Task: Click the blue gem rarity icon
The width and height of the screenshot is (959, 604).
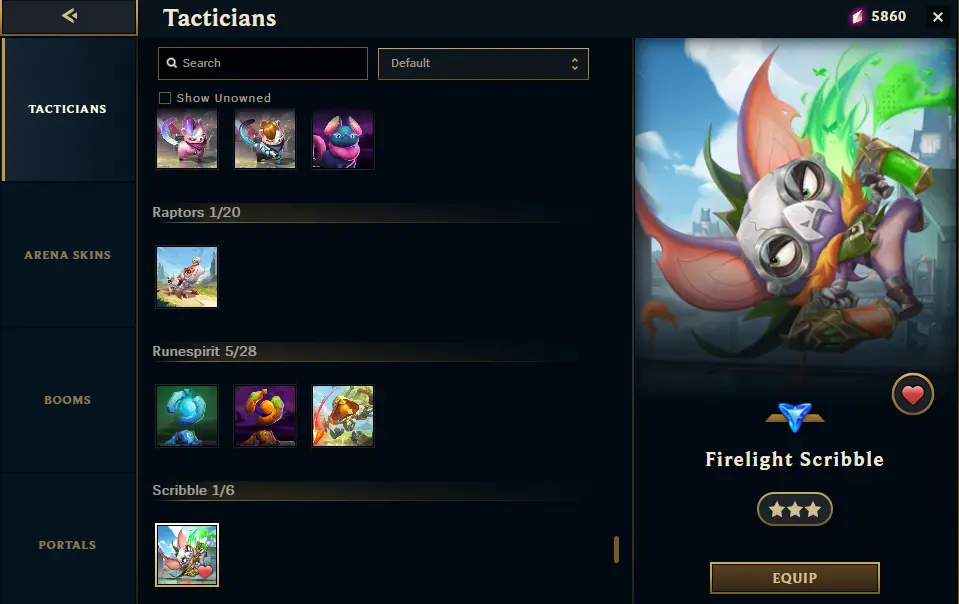Action: [794, 417]
